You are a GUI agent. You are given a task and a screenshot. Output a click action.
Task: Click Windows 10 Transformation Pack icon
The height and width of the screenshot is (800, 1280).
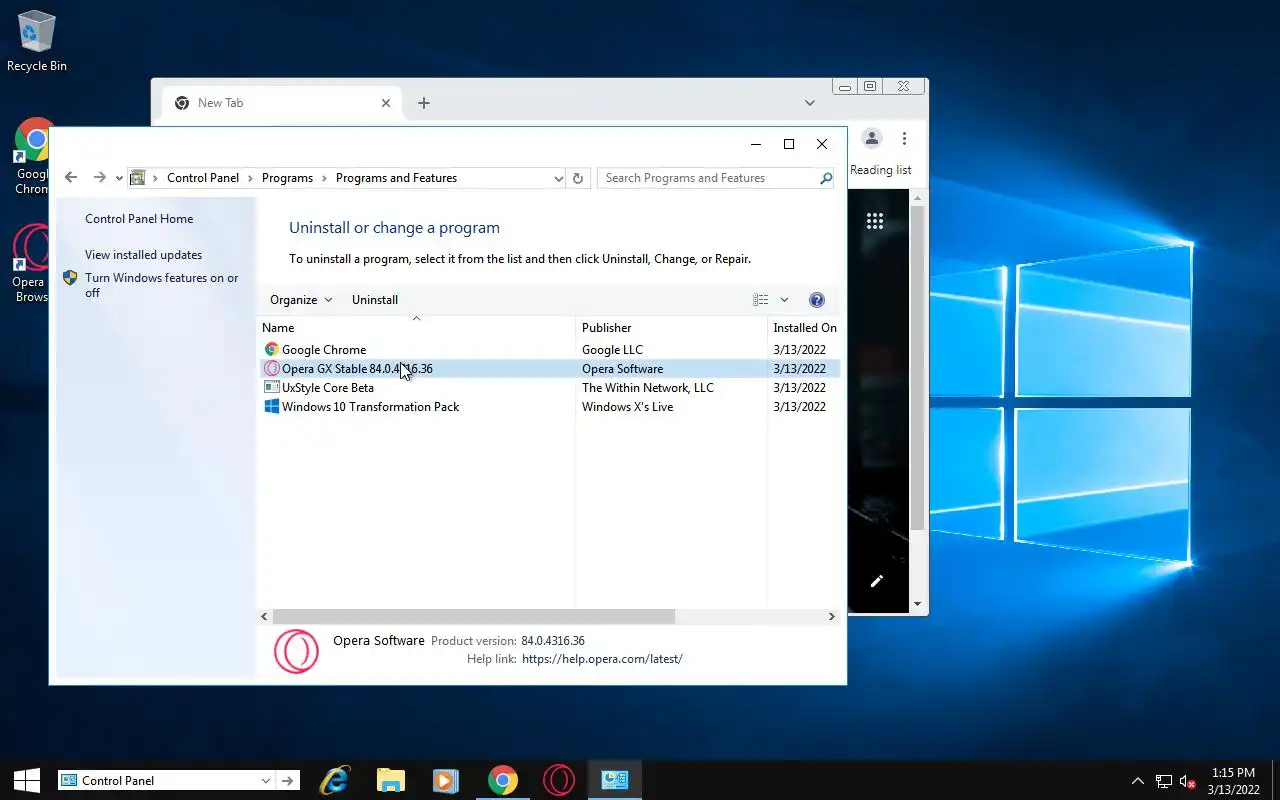pyautogui.click(x=271, y=407)
